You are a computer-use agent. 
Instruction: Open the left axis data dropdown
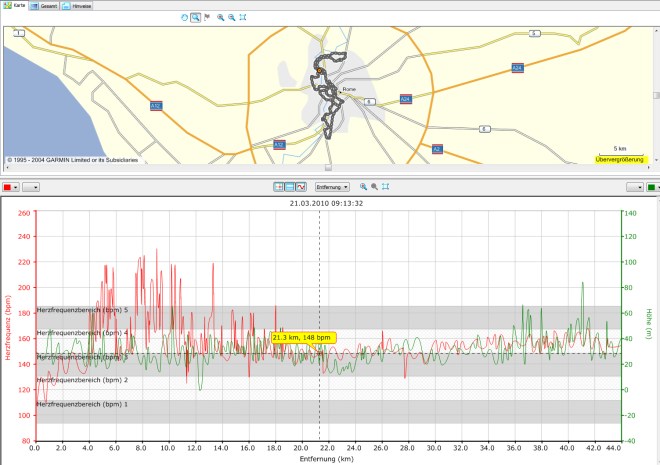tap(30, 186)
